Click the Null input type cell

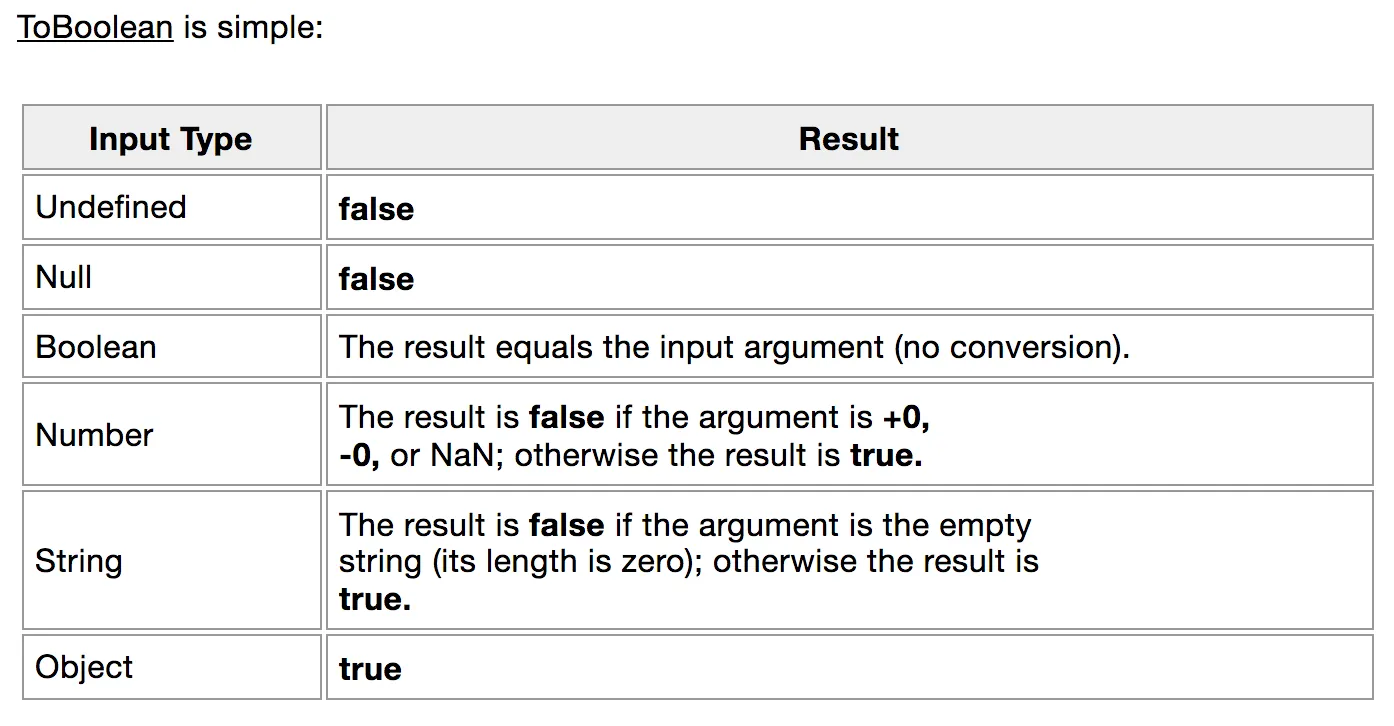(x=171, y=277)
